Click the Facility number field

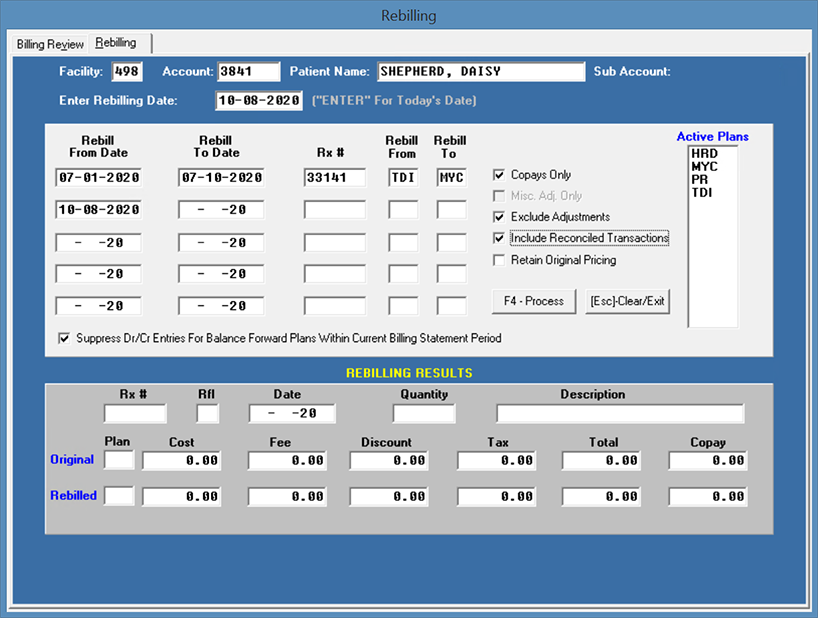(127, 72)
